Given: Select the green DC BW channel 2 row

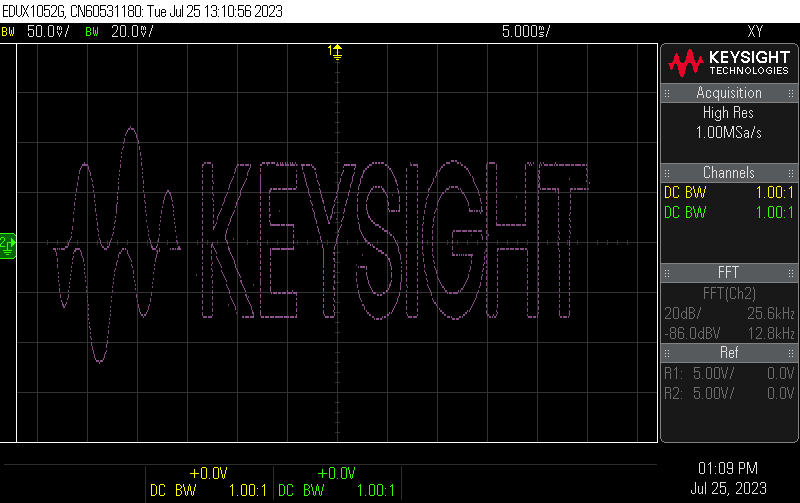Looking at the screenshot, I should (729, 212).
